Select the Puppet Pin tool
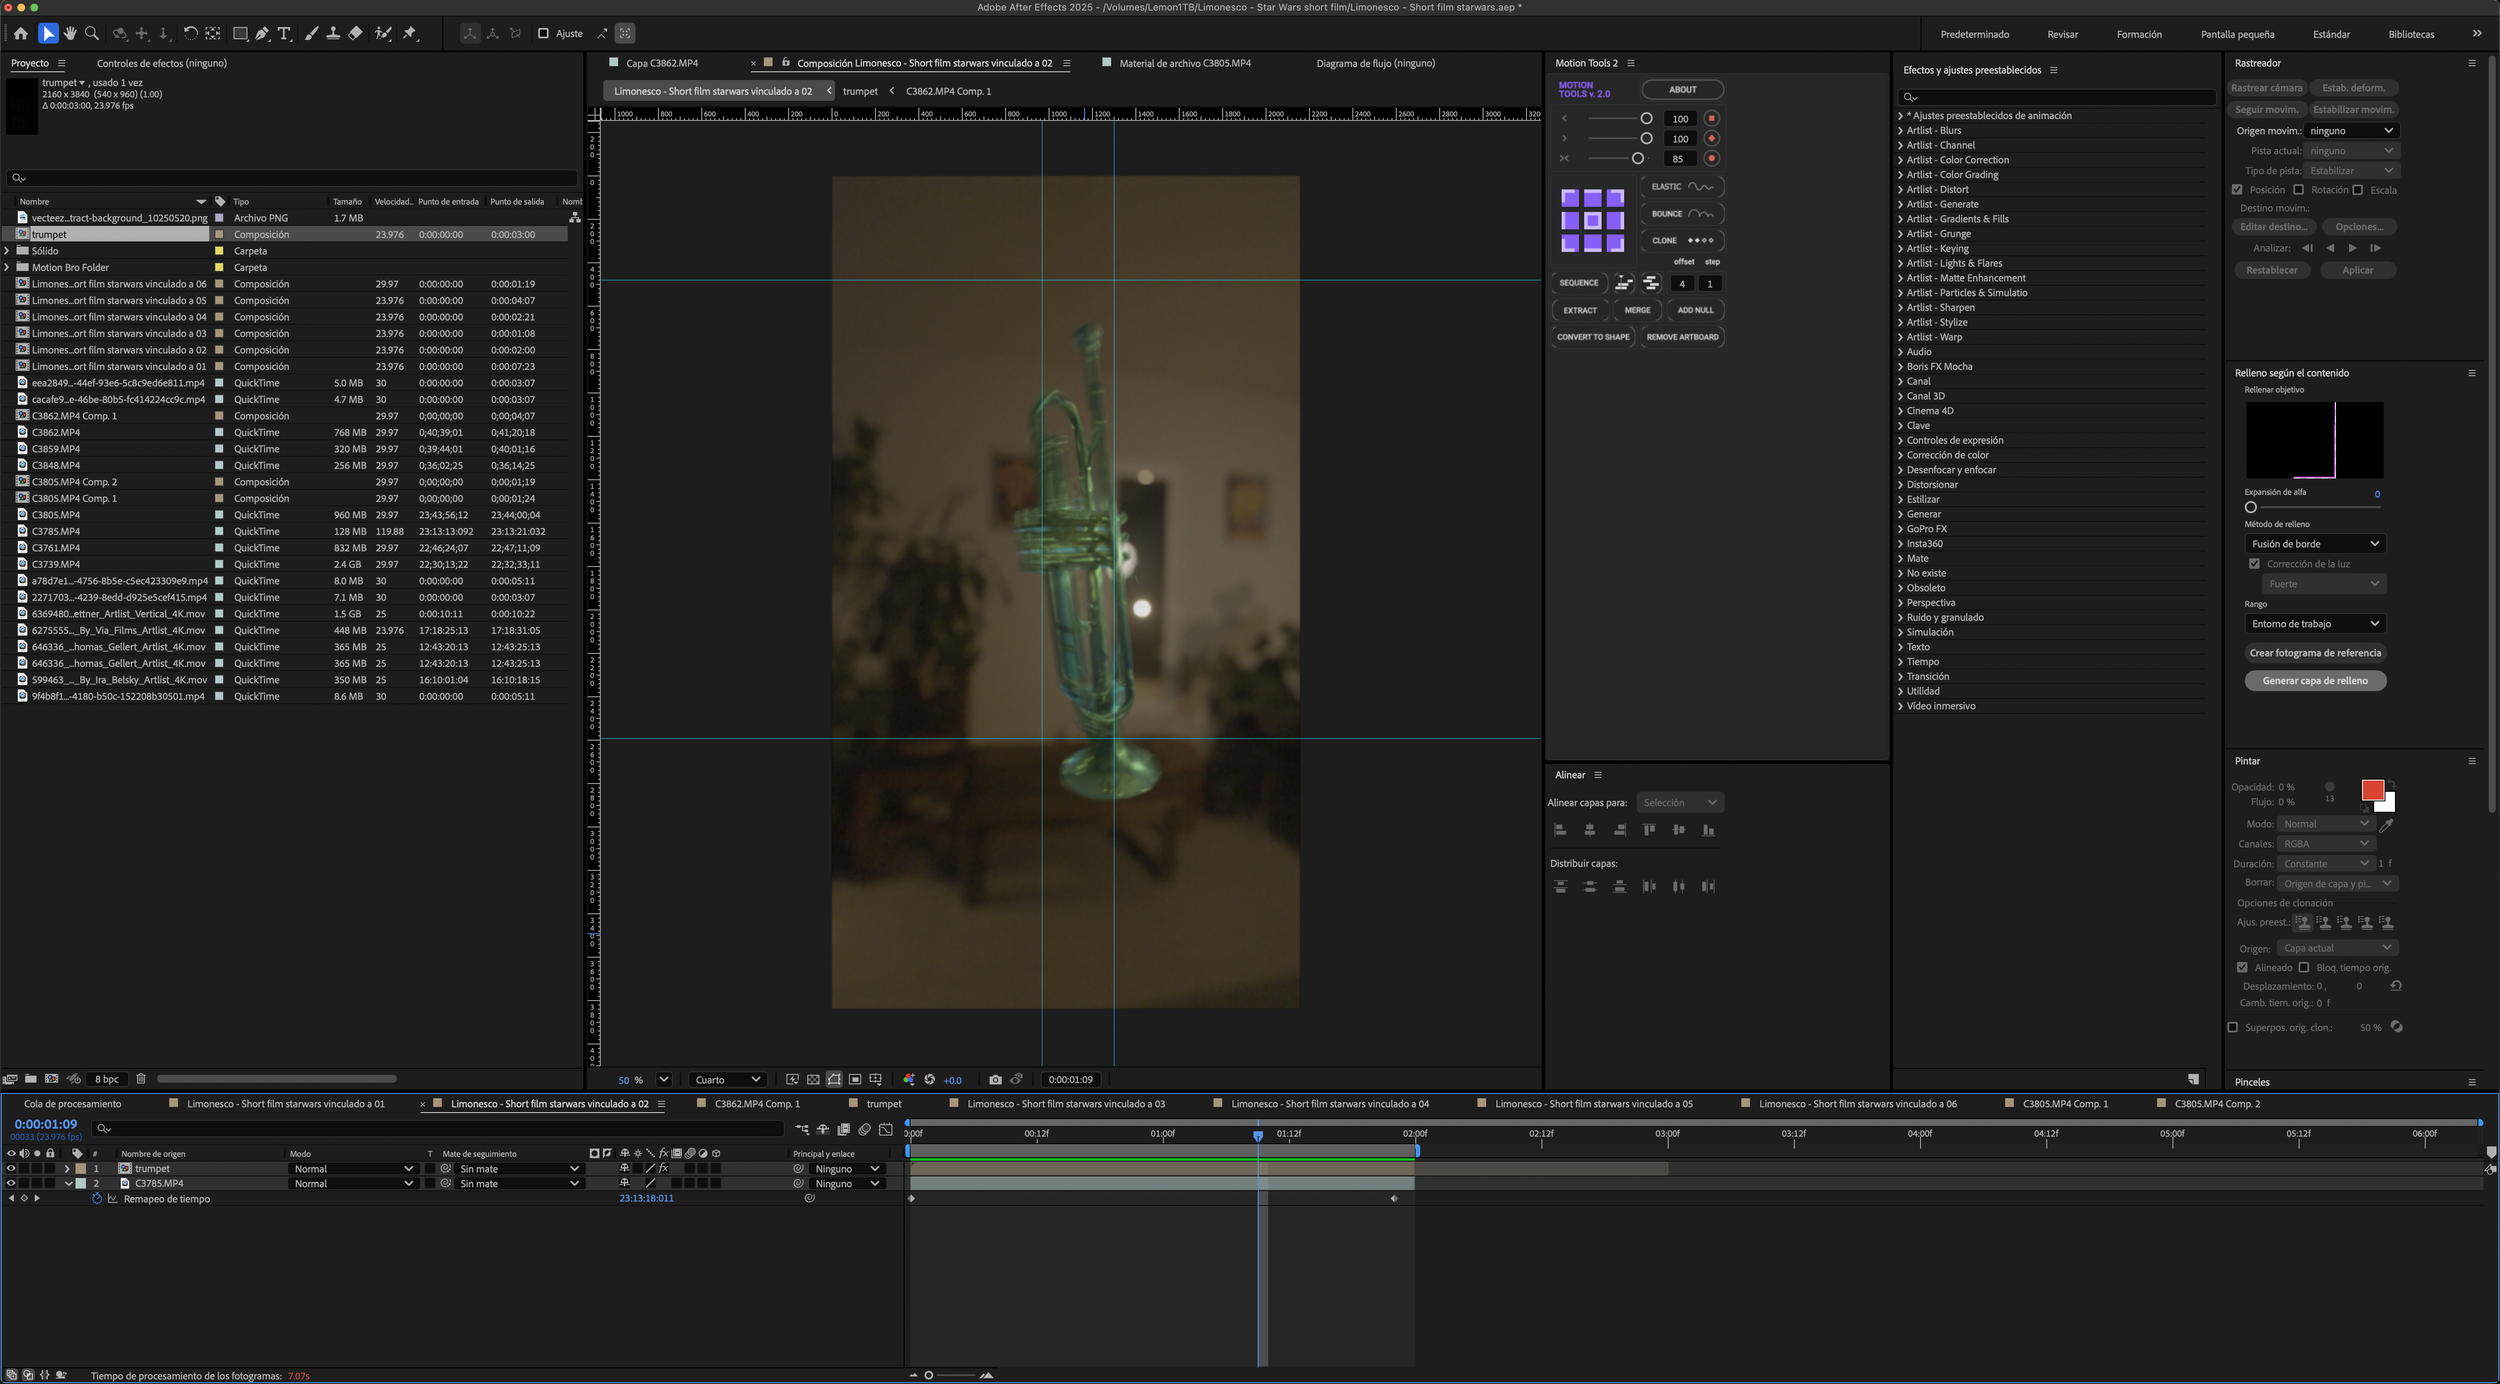This screenshot has height=1384, width=2500. 410,33
